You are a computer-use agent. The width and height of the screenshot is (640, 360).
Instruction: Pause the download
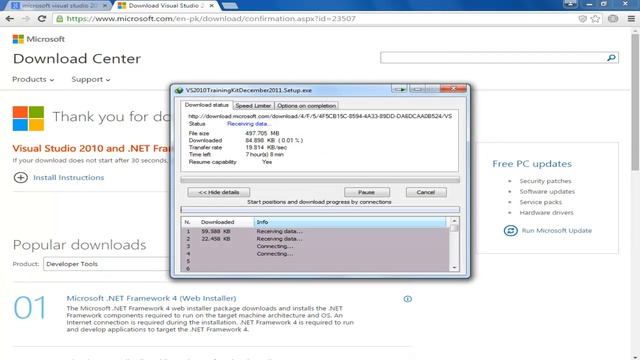(x=367, y=192)
